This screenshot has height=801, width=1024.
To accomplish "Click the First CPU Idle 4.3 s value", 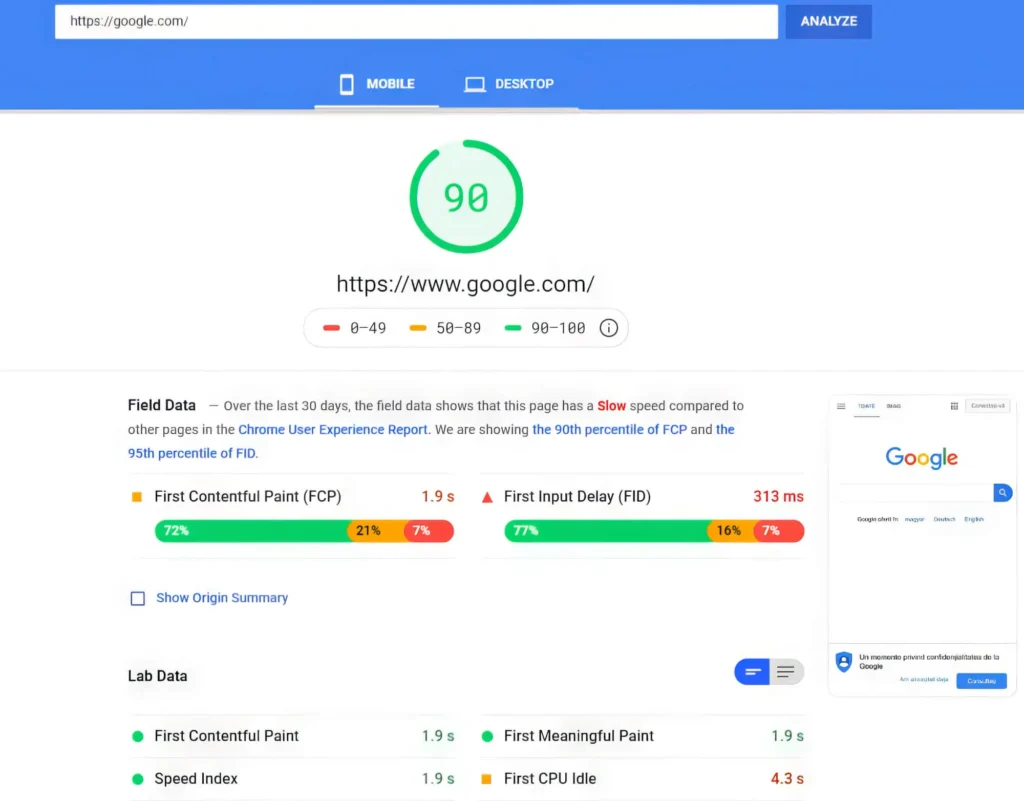I will point(787,779).
